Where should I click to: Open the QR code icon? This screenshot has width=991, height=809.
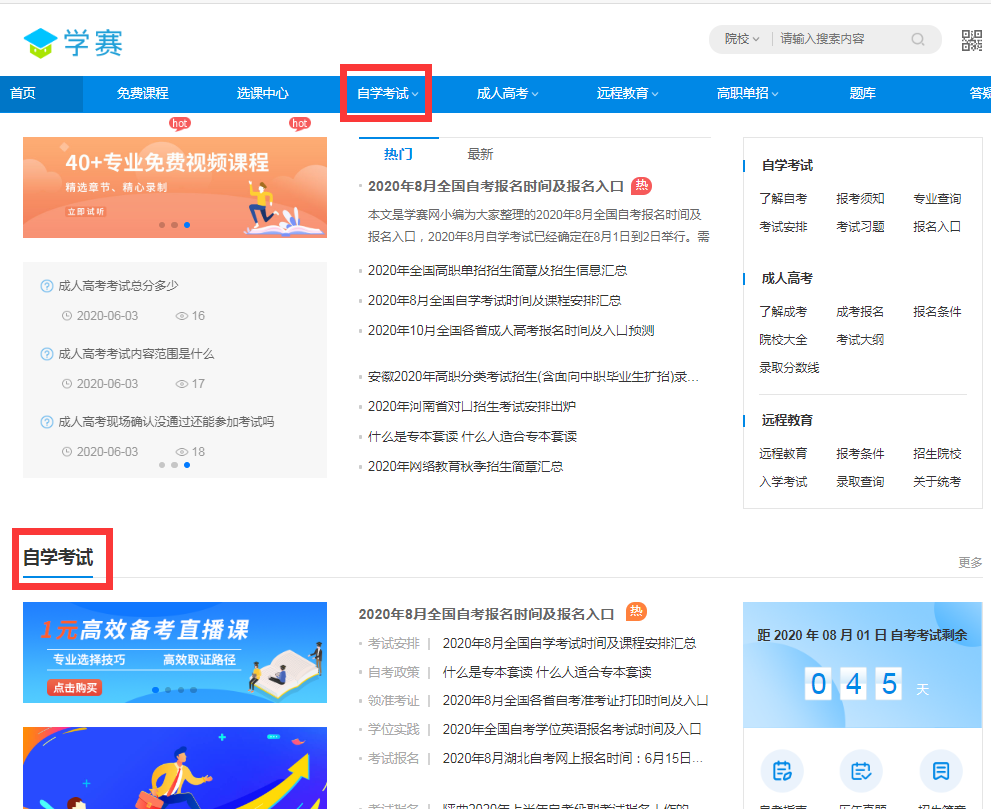pos(971,40)
